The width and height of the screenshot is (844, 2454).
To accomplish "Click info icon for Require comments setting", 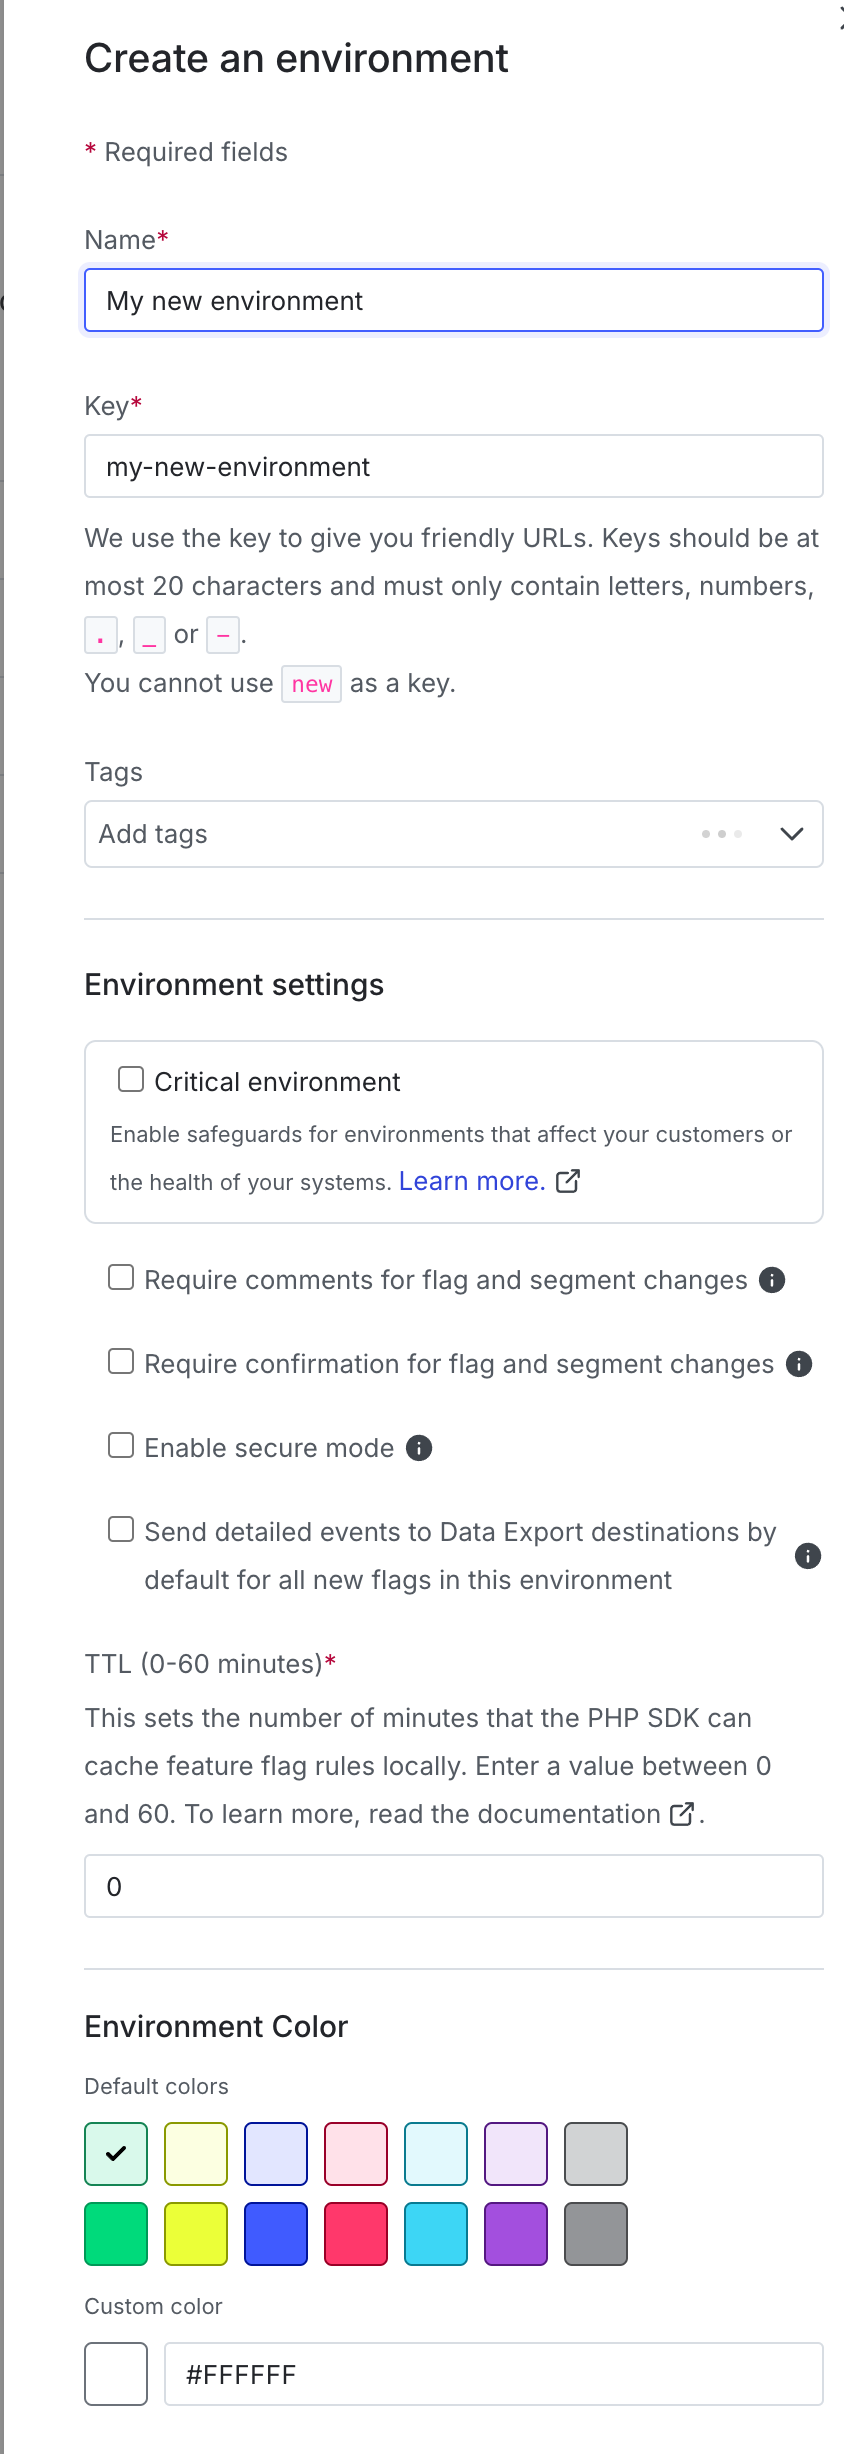I will pyautogui.click(x=772, y=1280).
